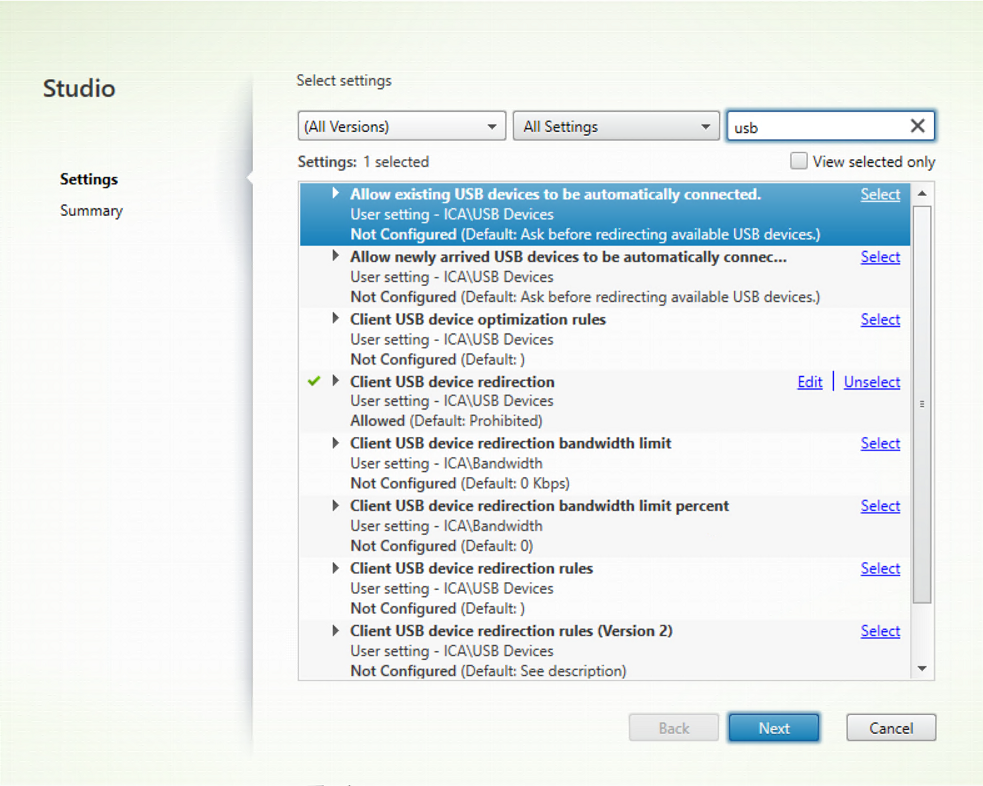983x786 pixels.
Task: Open the Settings step in sidebar
Action: (89, 180)
